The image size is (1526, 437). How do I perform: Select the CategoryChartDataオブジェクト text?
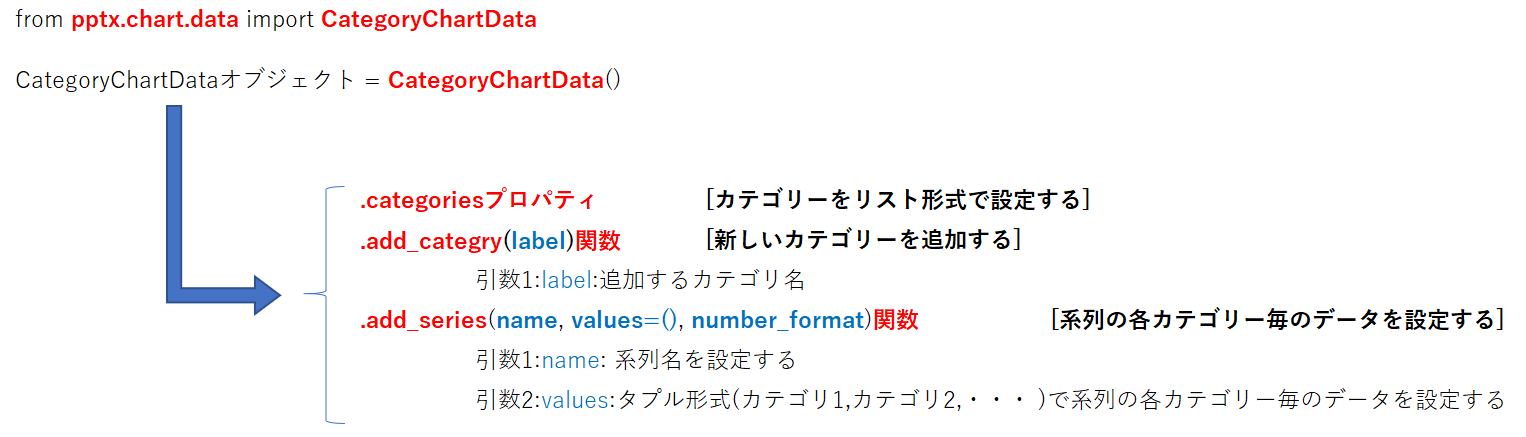(x=186, y=80)
